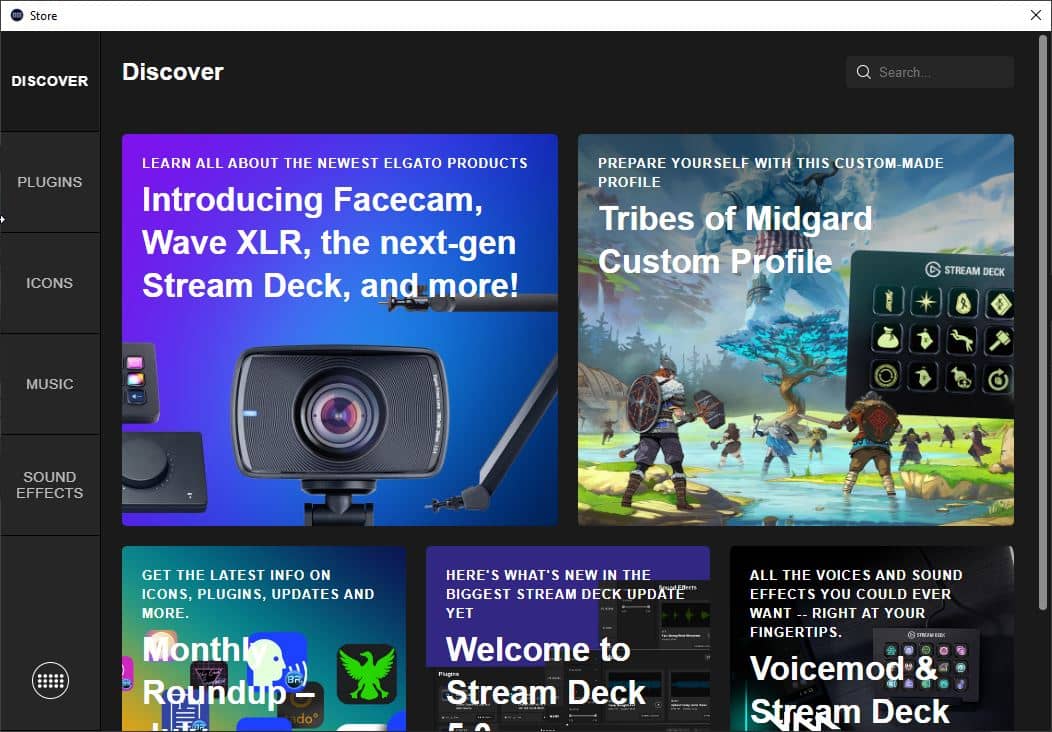Viewport: 1052px width, 732px height.
Task: Focus the Search input field
Action: (930, 72)
